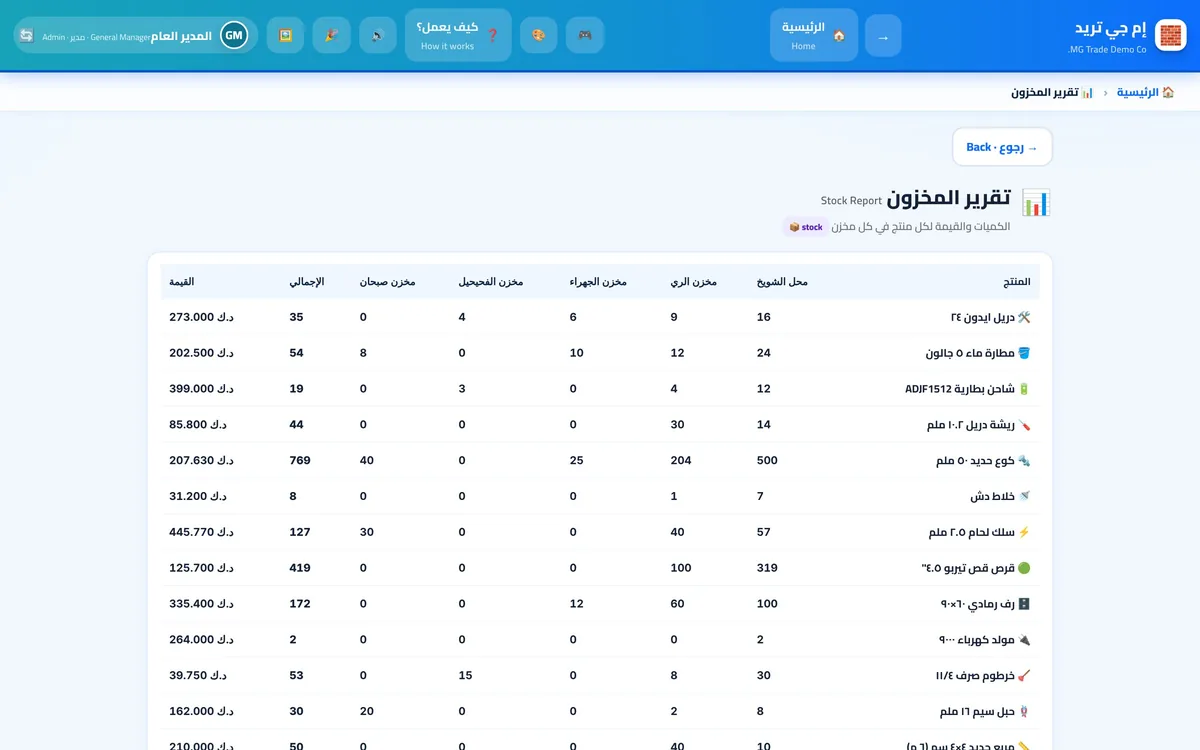Image resolution: width=1200 pixels, height=750 pixels.
Task: Select the دريل ايدون ٢٤ product row name
Action: coord(990,317)
